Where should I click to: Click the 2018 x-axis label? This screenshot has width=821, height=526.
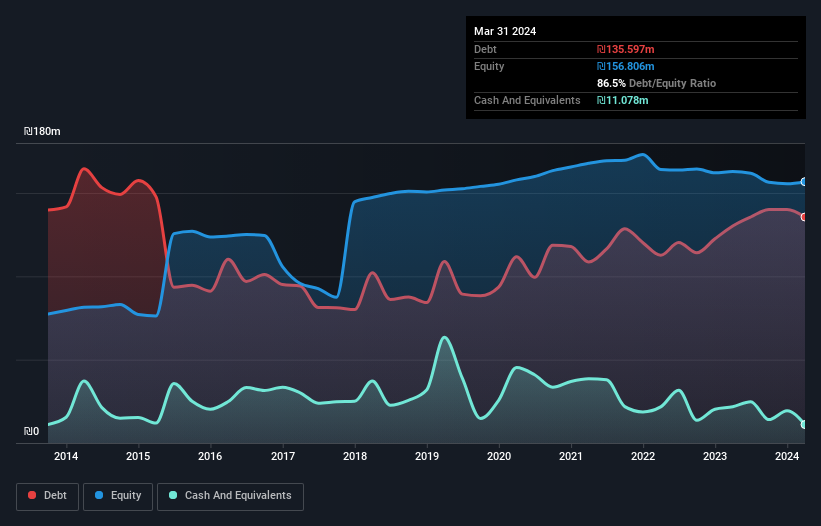pyautogui.click(x=355, y=456)
